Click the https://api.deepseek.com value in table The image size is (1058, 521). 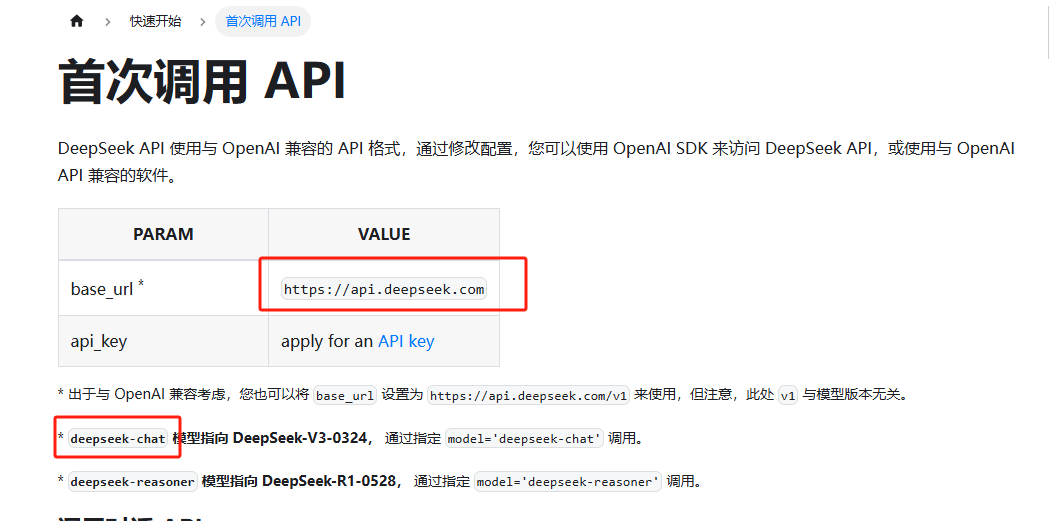point(384,290)
